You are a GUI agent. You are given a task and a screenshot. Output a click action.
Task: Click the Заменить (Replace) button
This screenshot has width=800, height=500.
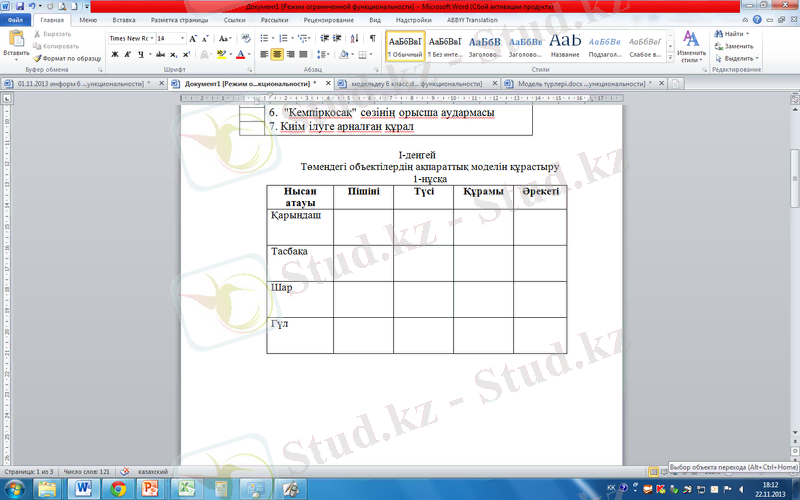click(733, 46)
